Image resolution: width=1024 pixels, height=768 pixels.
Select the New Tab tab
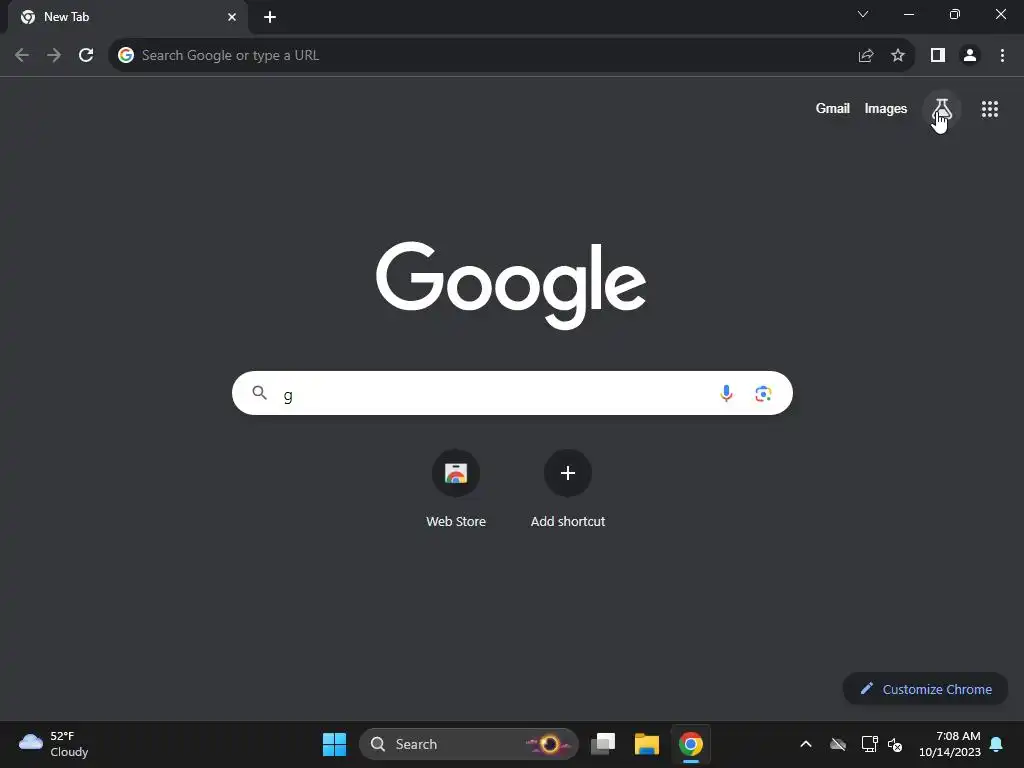click(x=128, y=17)
